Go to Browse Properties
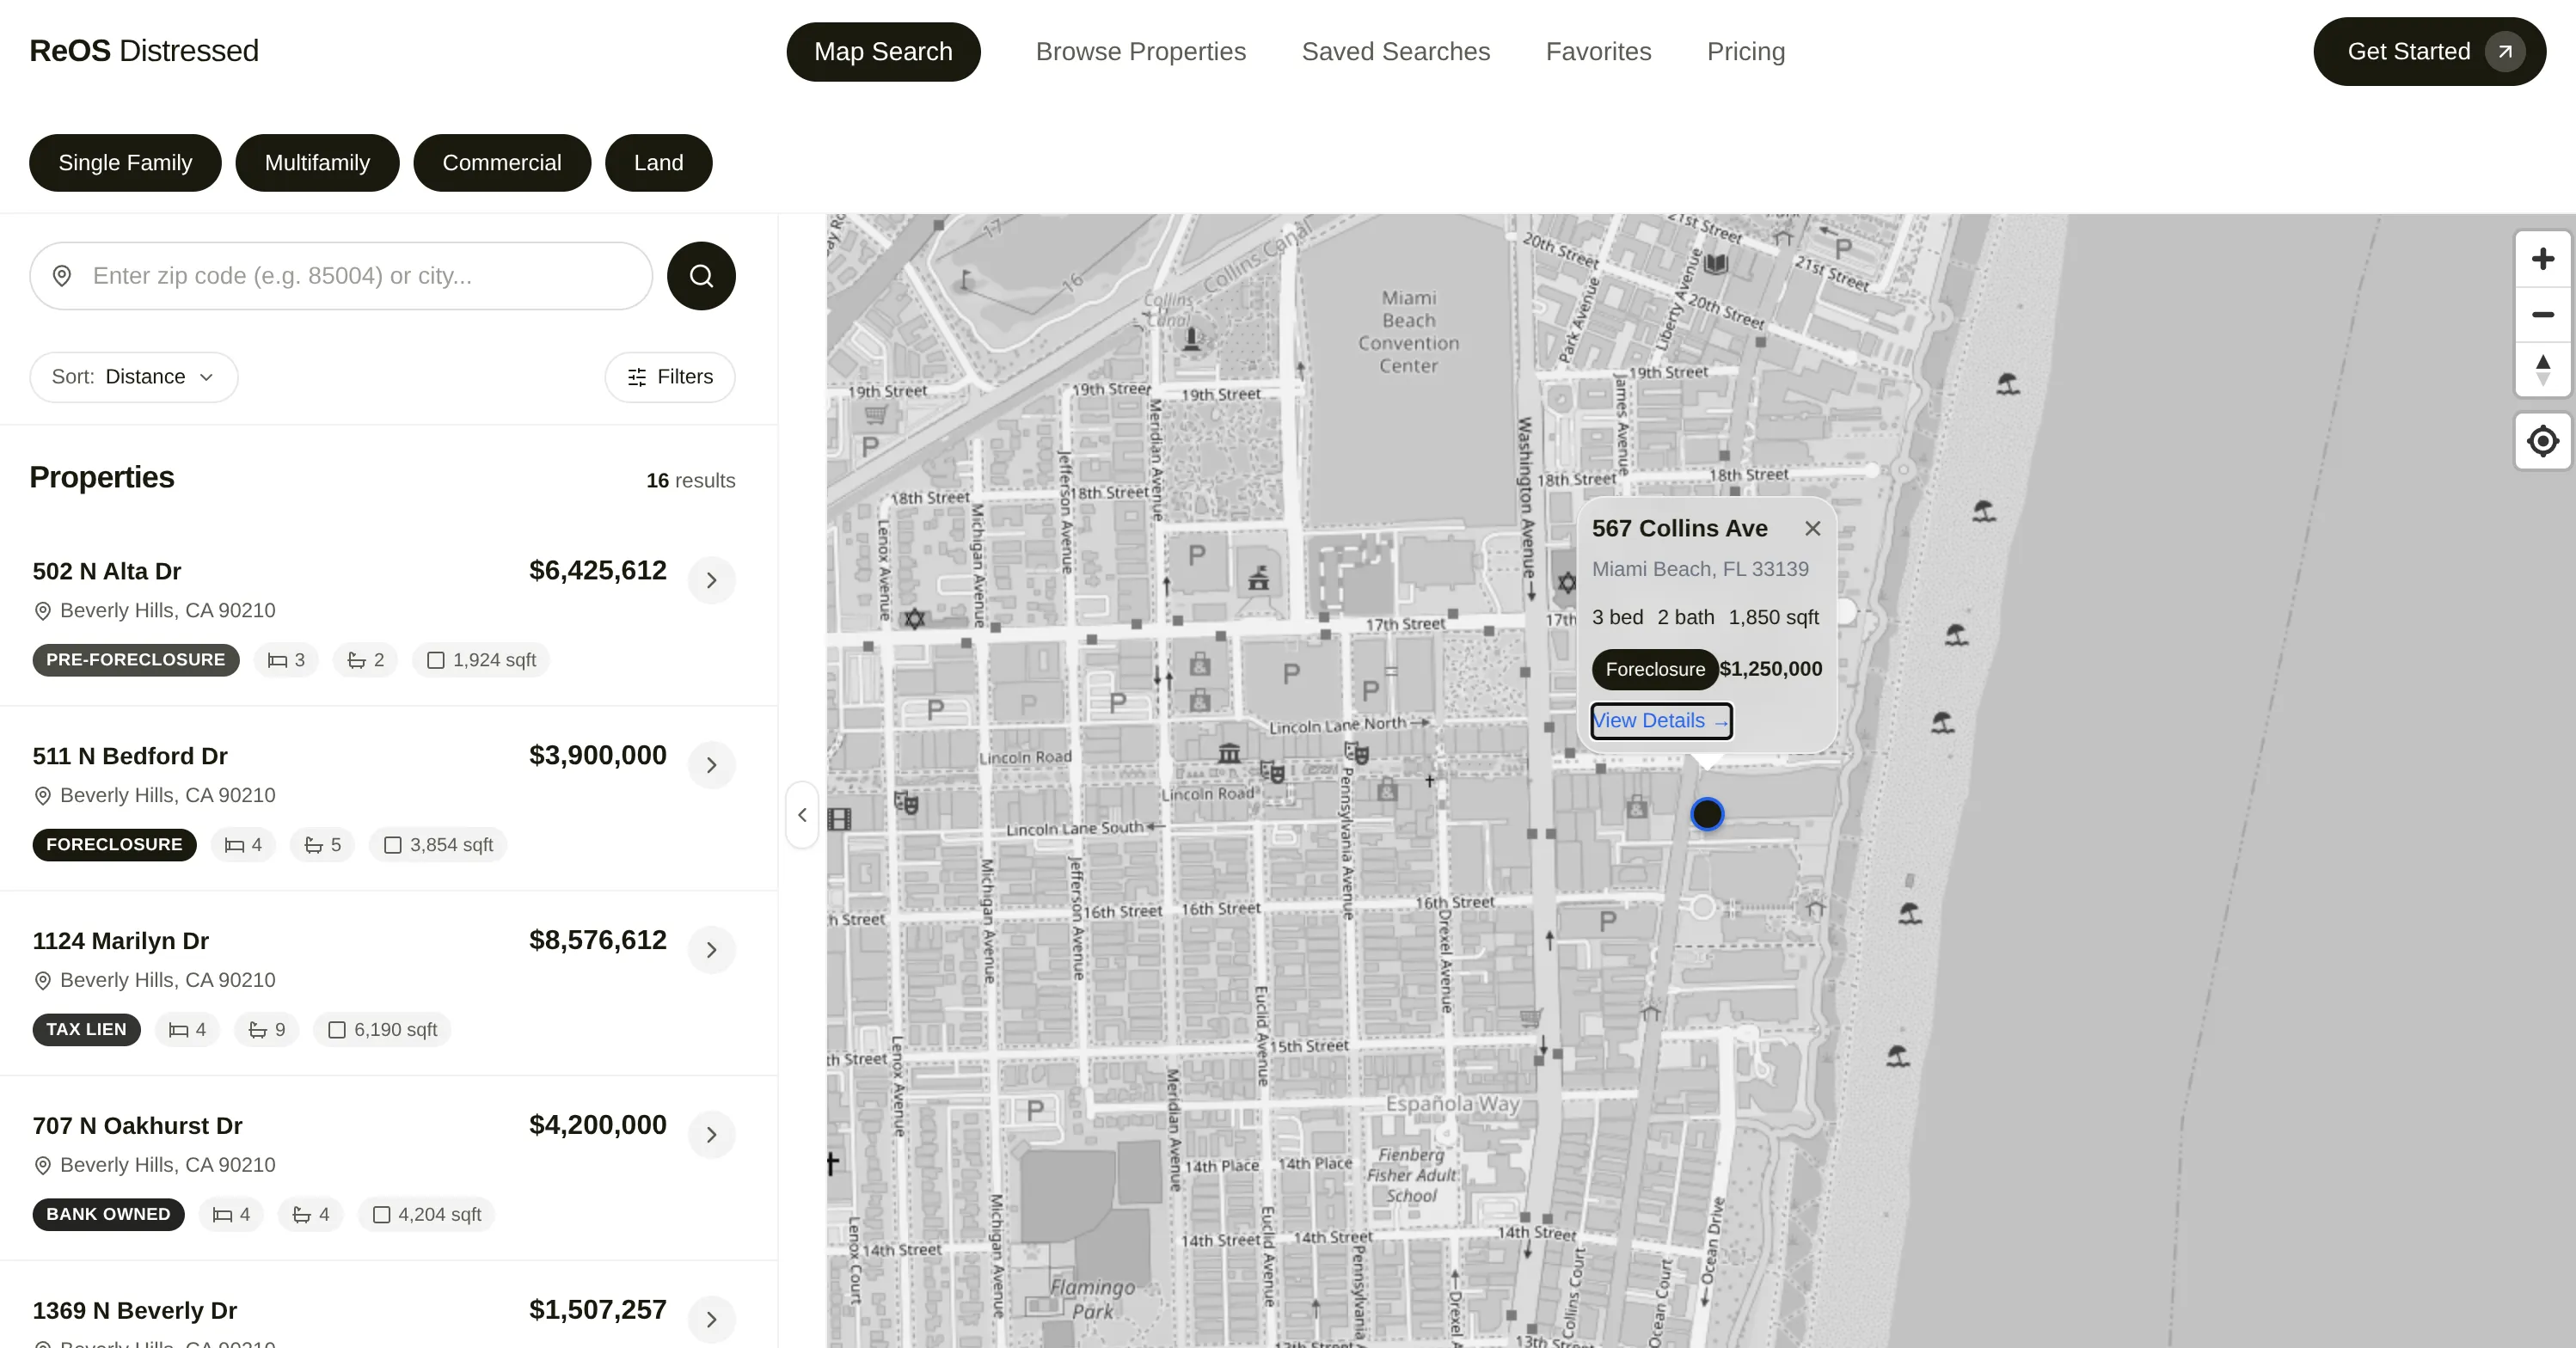The width and height of the screenshot is (2576, 1348). click(x=1141, y=52)
